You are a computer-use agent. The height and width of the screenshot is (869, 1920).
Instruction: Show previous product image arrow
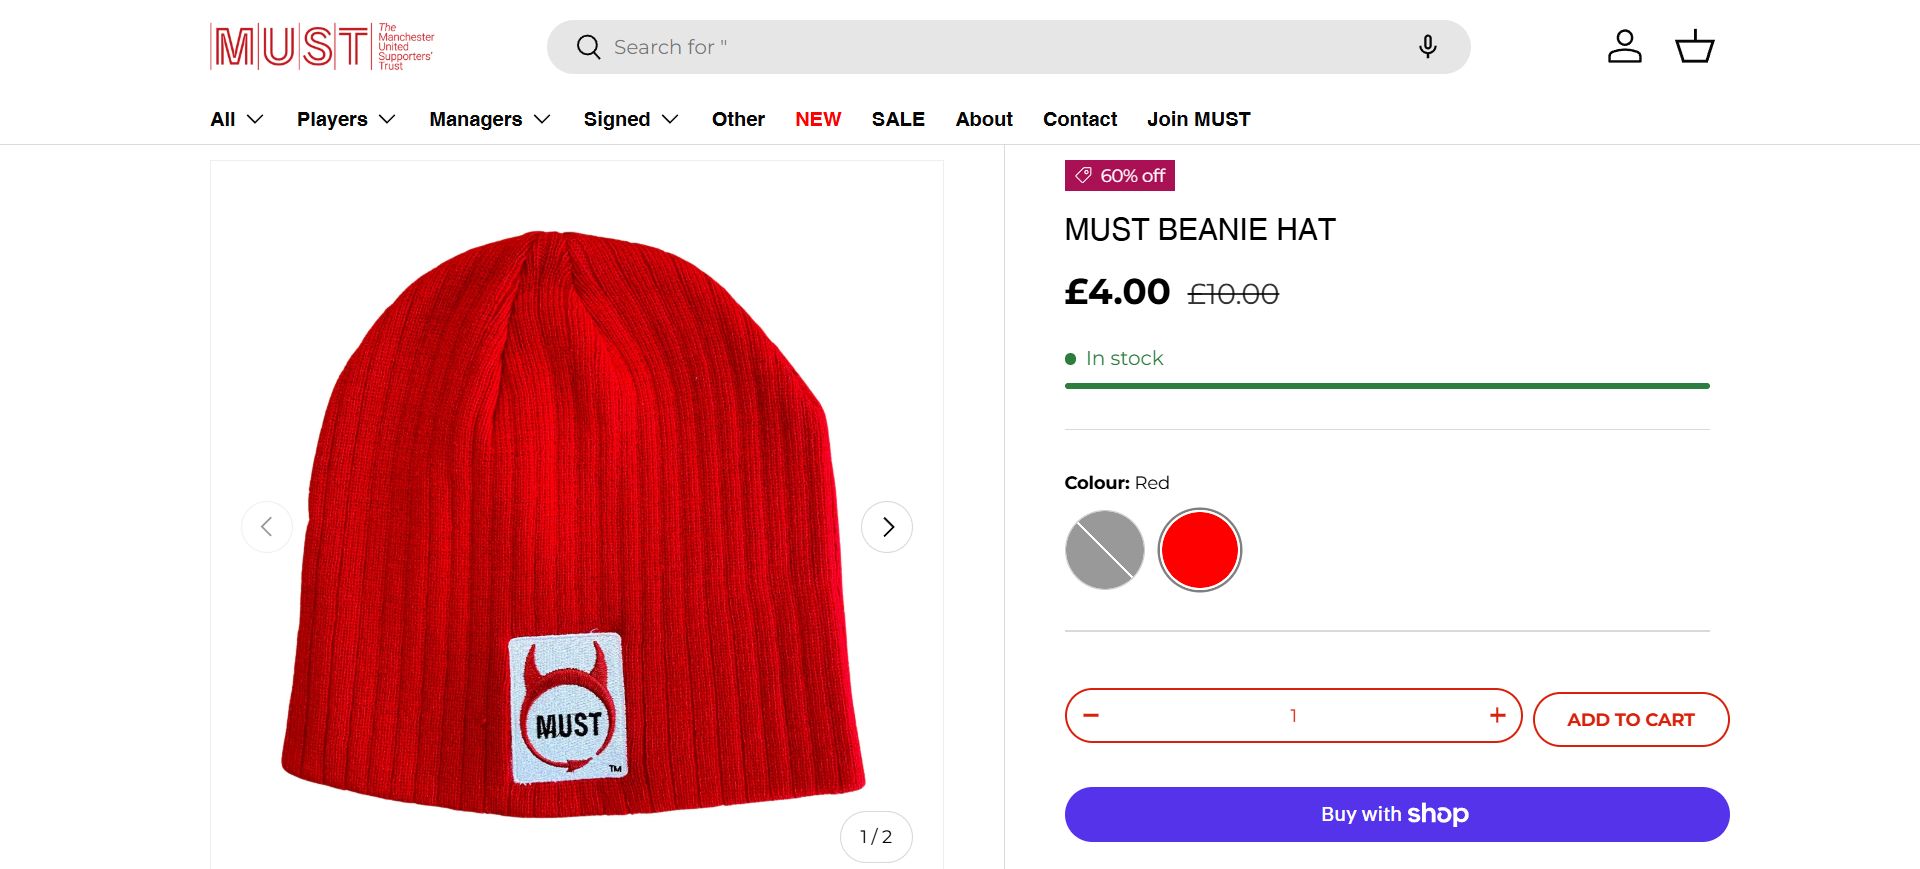tap(267, 527)
